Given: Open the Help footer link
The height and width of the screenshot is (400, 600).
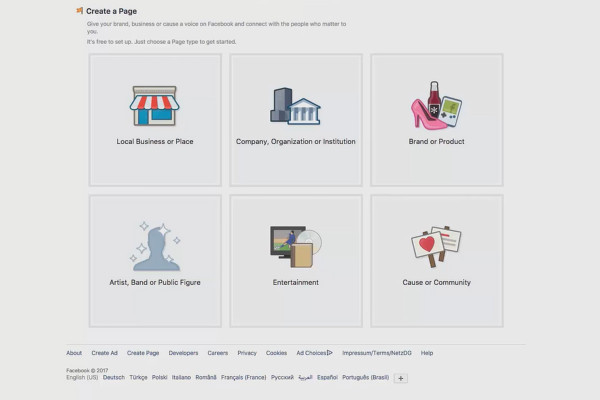Looking at the screenshot, I should pos(427,353).
